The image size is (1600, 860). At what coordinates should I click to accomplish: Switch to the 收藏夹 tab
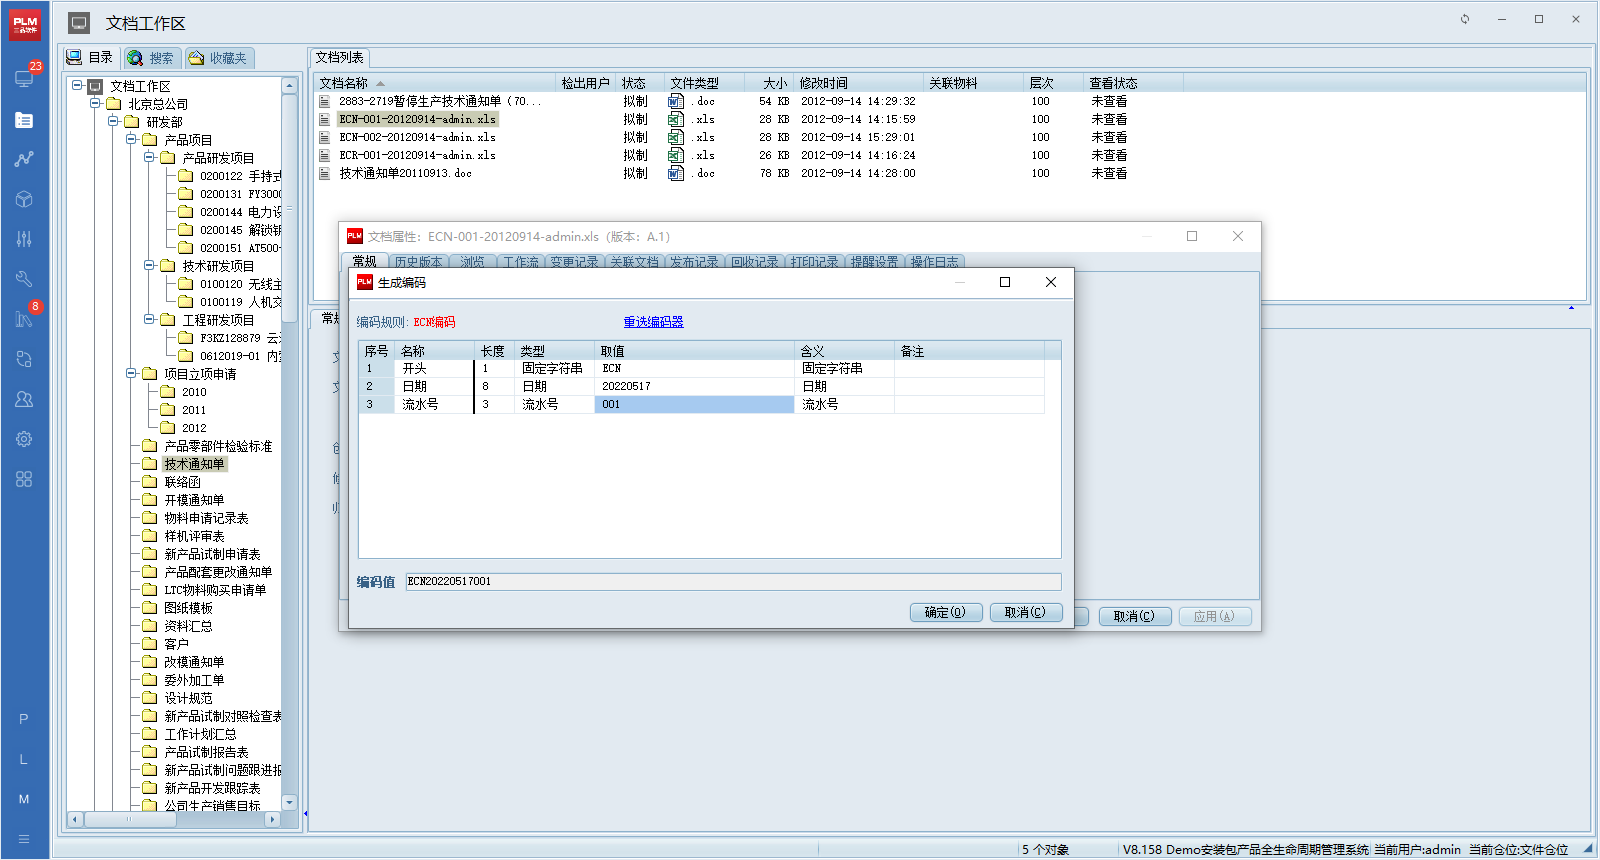click(218, 58)
